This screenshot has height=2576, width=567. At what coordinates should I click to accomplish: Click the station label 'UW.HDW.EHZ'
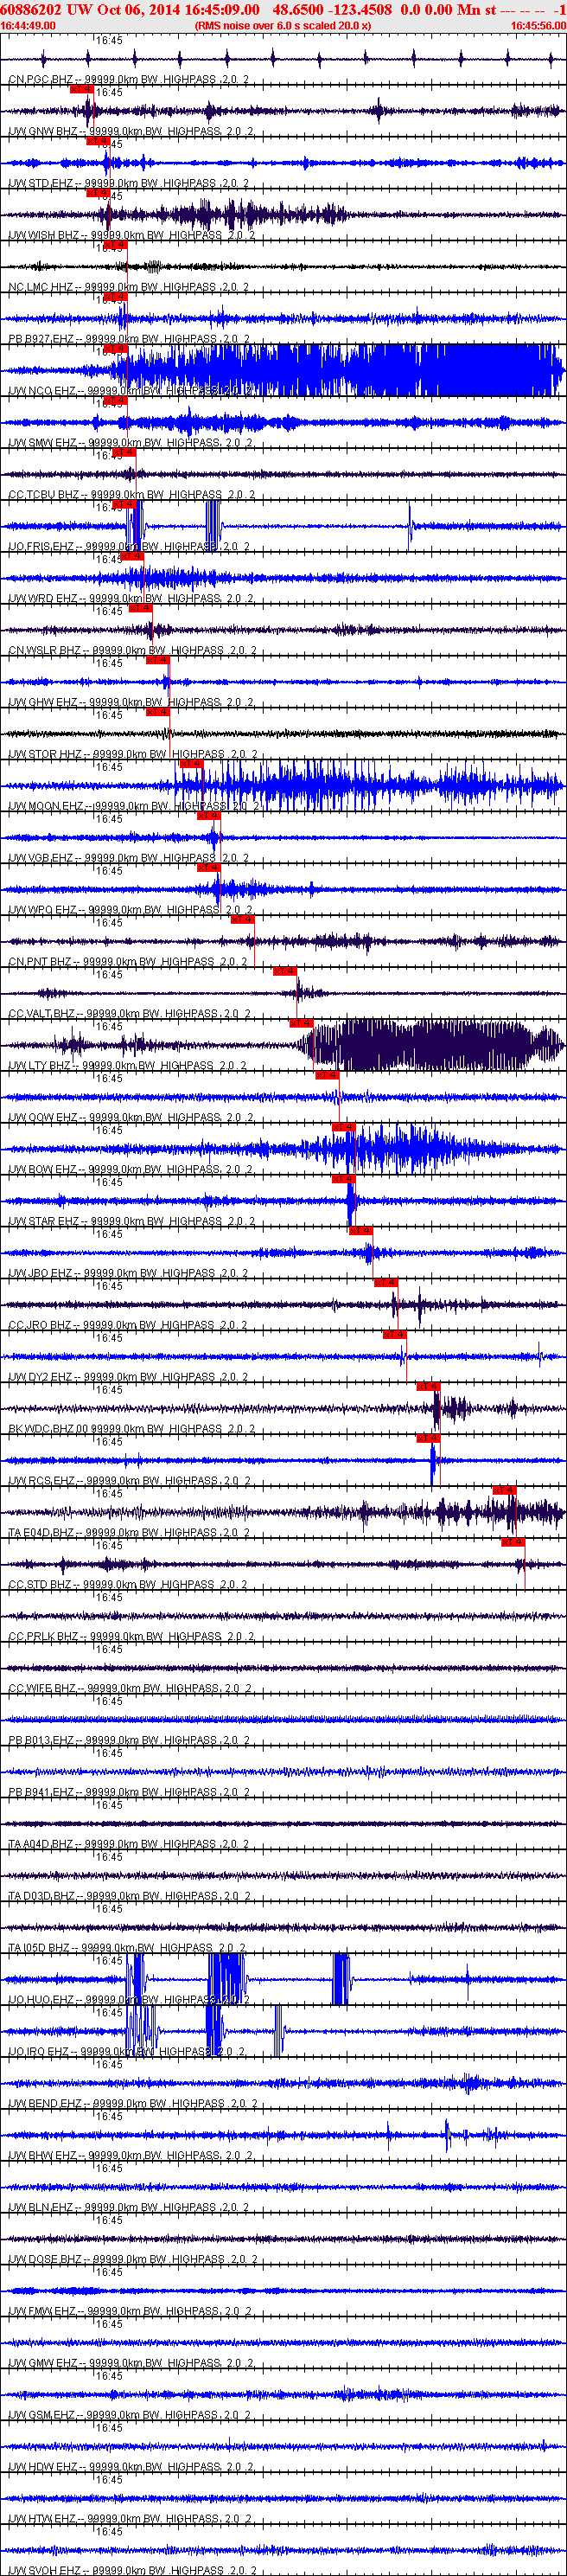43,2468
